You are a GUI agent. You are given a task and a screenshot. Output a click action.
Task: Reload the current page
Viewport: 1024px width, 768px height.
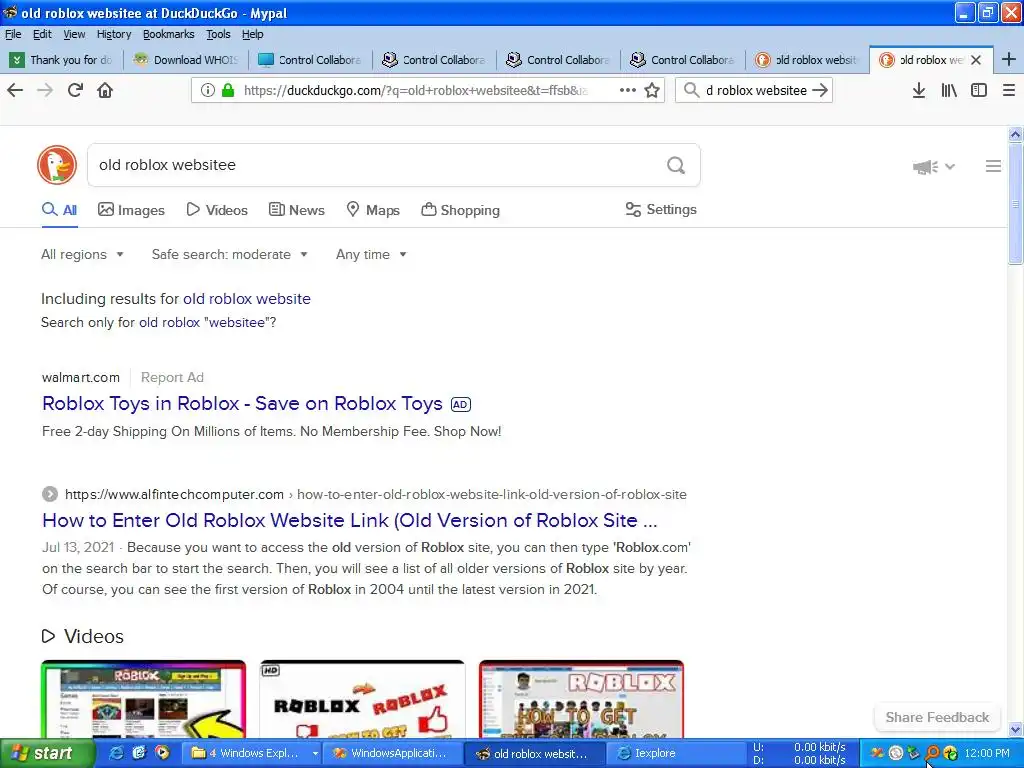coord(75,90)
